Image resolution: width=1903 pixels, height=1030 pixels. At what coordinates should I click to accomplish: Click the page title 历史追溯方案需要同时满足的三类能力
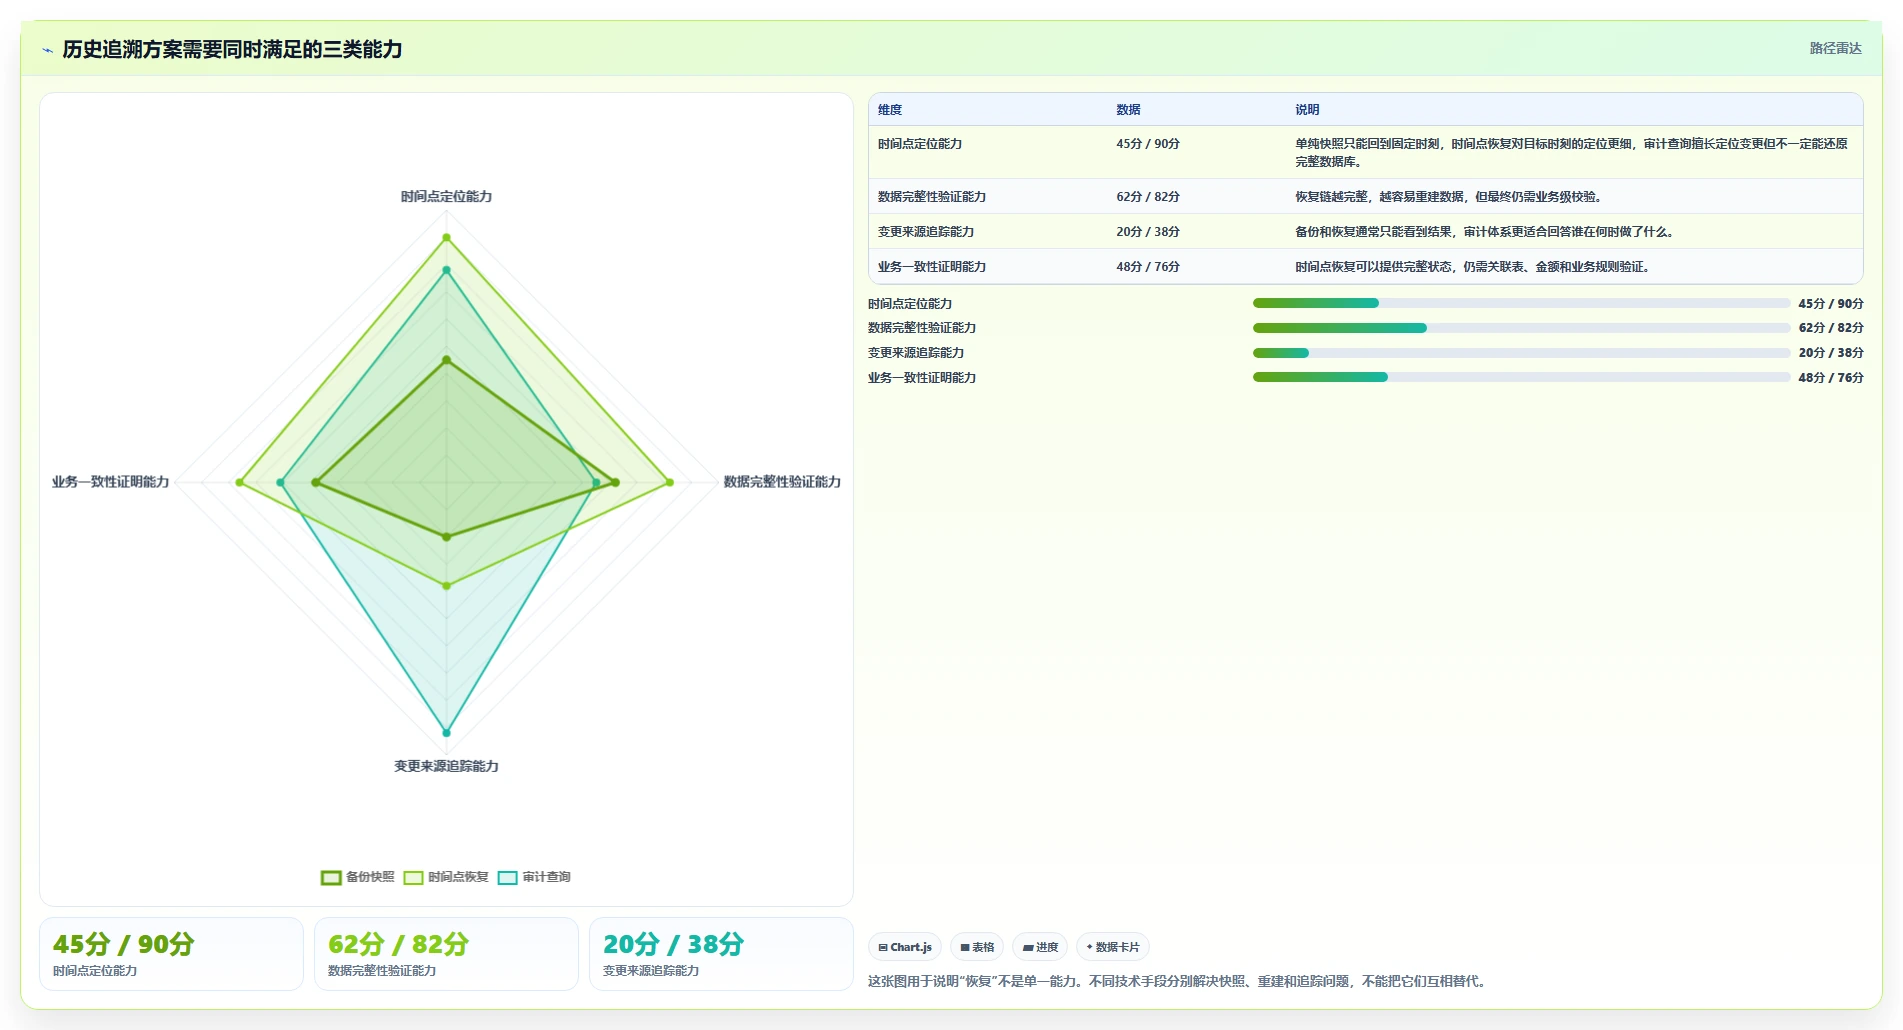pyautogui.click(x=232, y=50)
